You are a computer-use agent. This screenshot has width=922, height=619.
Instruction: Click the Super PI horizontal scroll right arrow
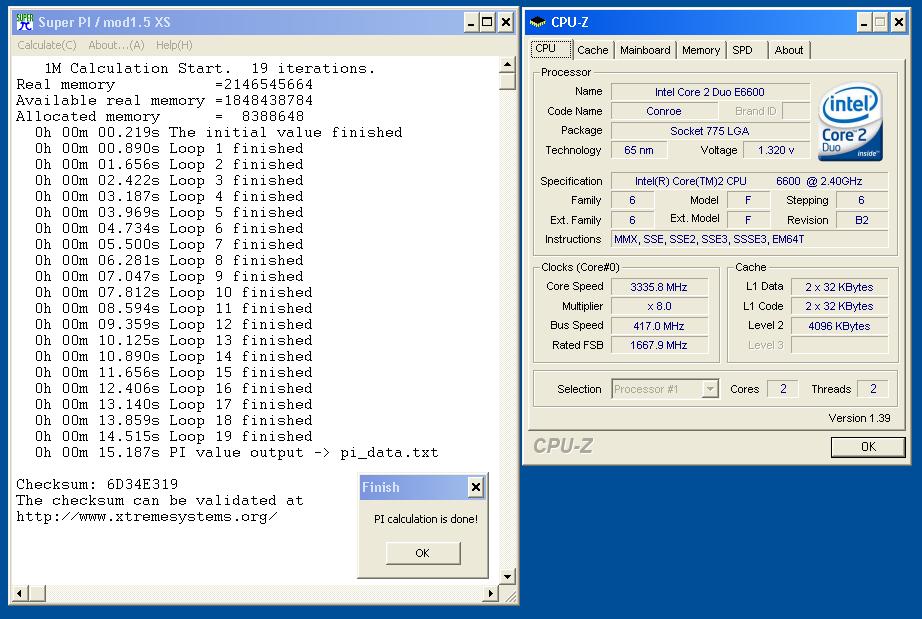click(x=491, y=593)
